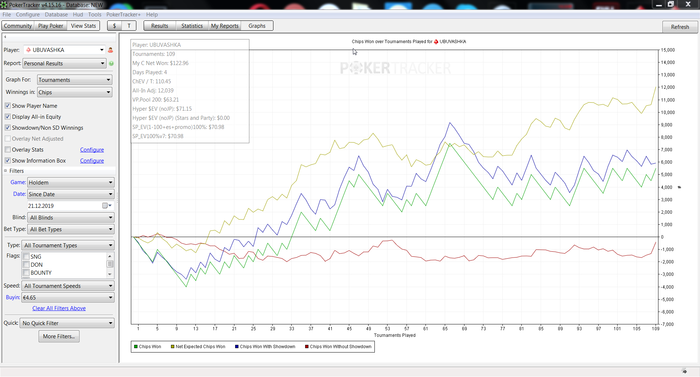Switch to the Statistics tab

pos(192,26)
